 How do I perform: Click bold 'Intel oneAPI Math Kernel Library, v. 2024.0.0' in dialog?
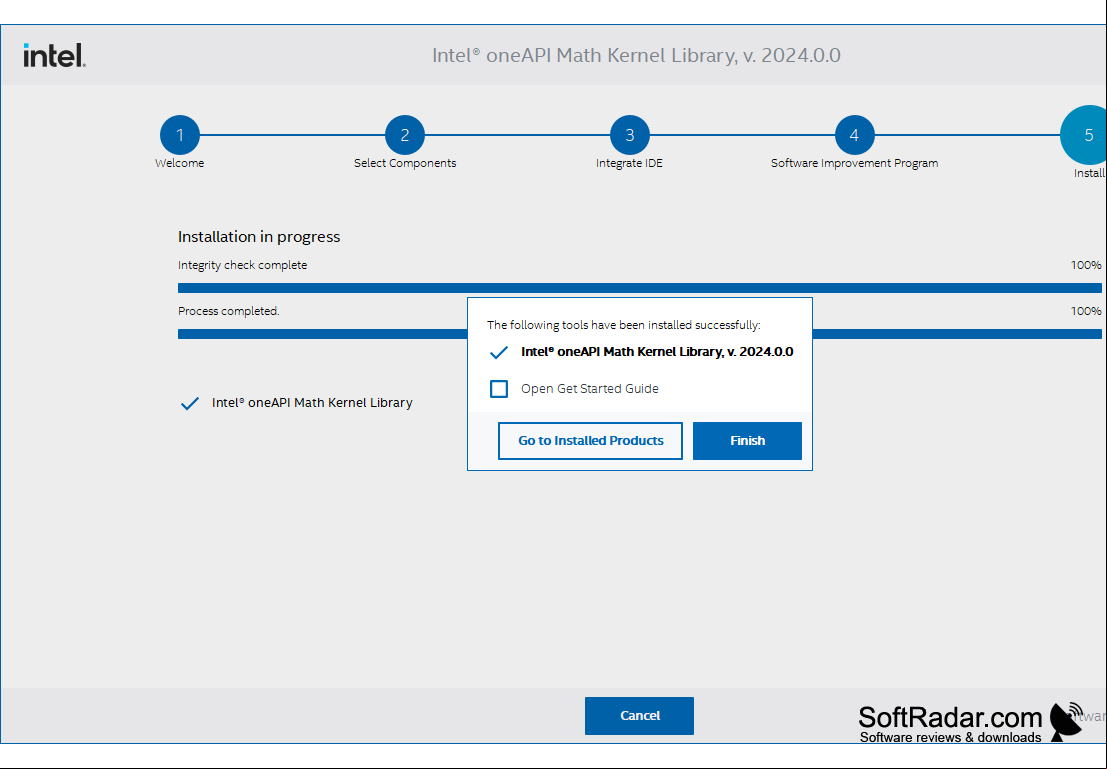[657, 352]
